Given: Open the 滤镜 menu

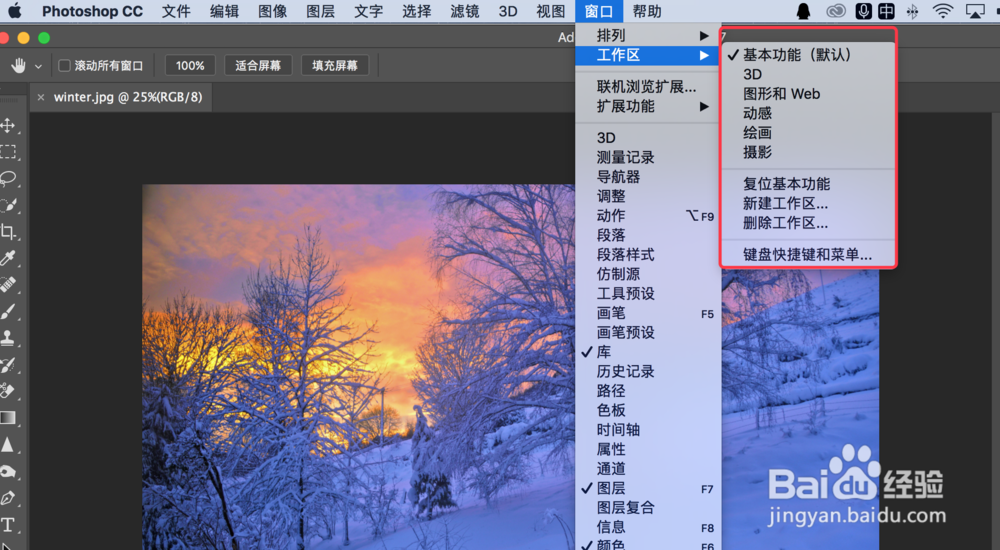Looking at the screenshot, I should 464,11.
